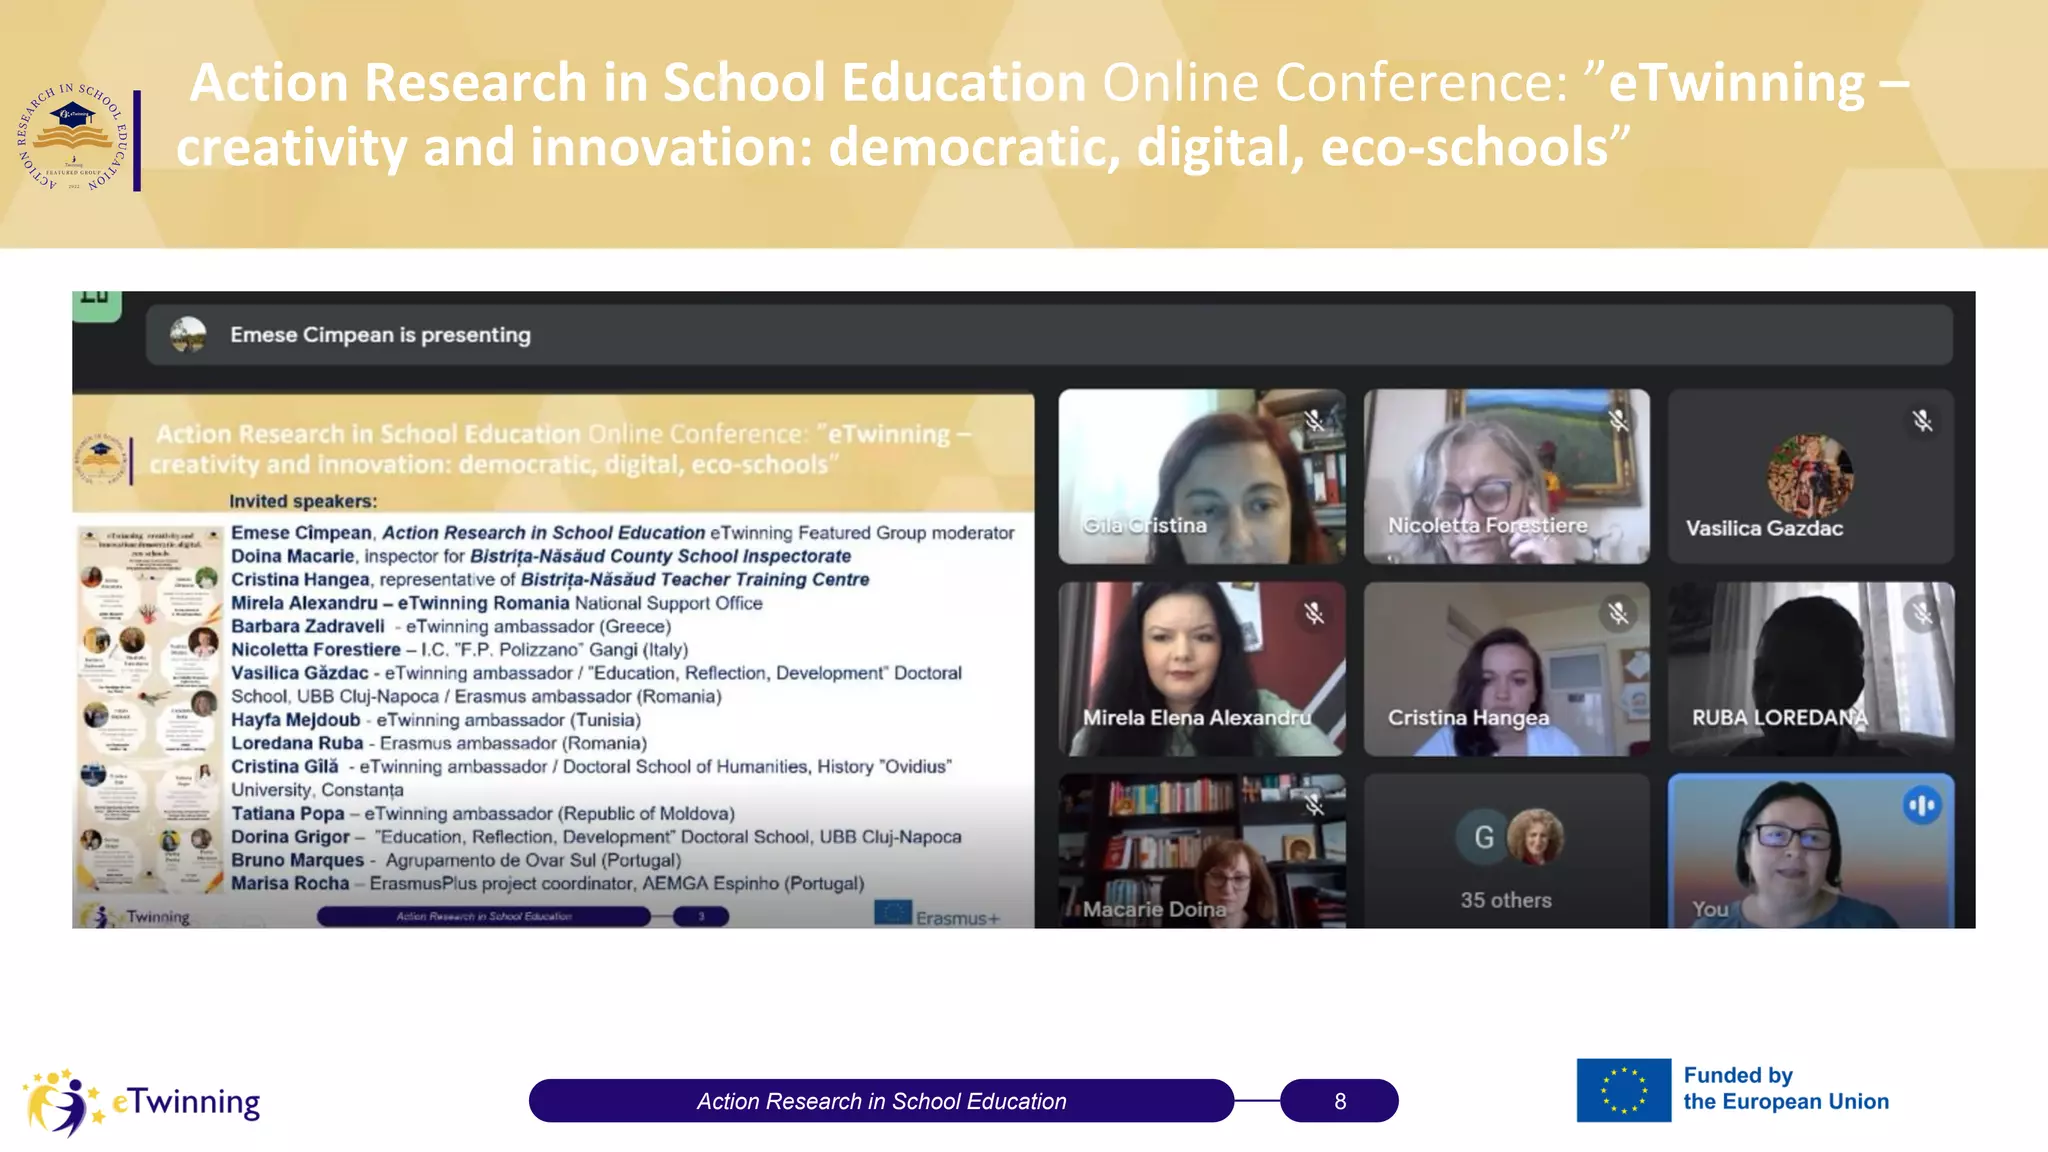The width and height of the screenshot is (2048, 1152).
Task: Select RUBA LOREDANA's video tile
Action: click(1811, 669)
